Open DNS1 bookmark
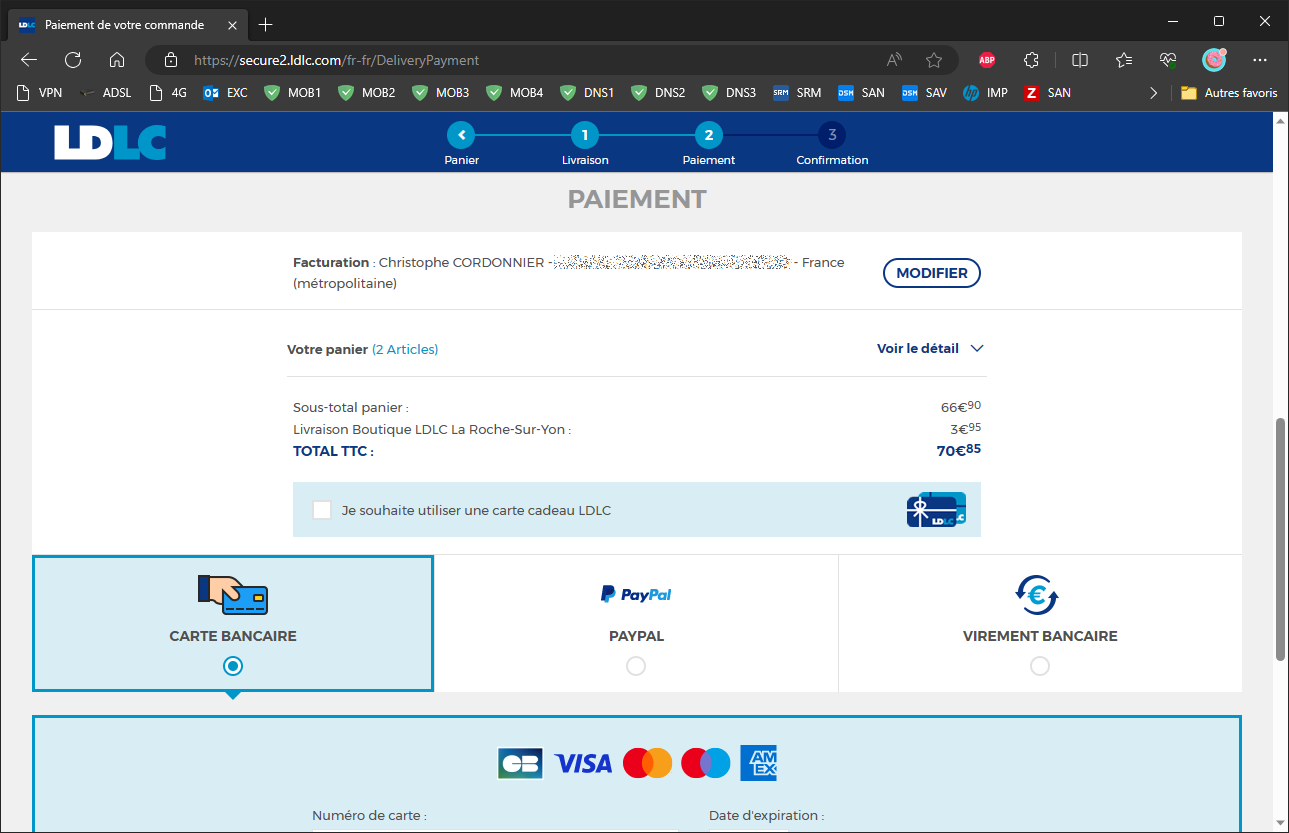This screenshot has height=833, width=1289. point(588,93)
